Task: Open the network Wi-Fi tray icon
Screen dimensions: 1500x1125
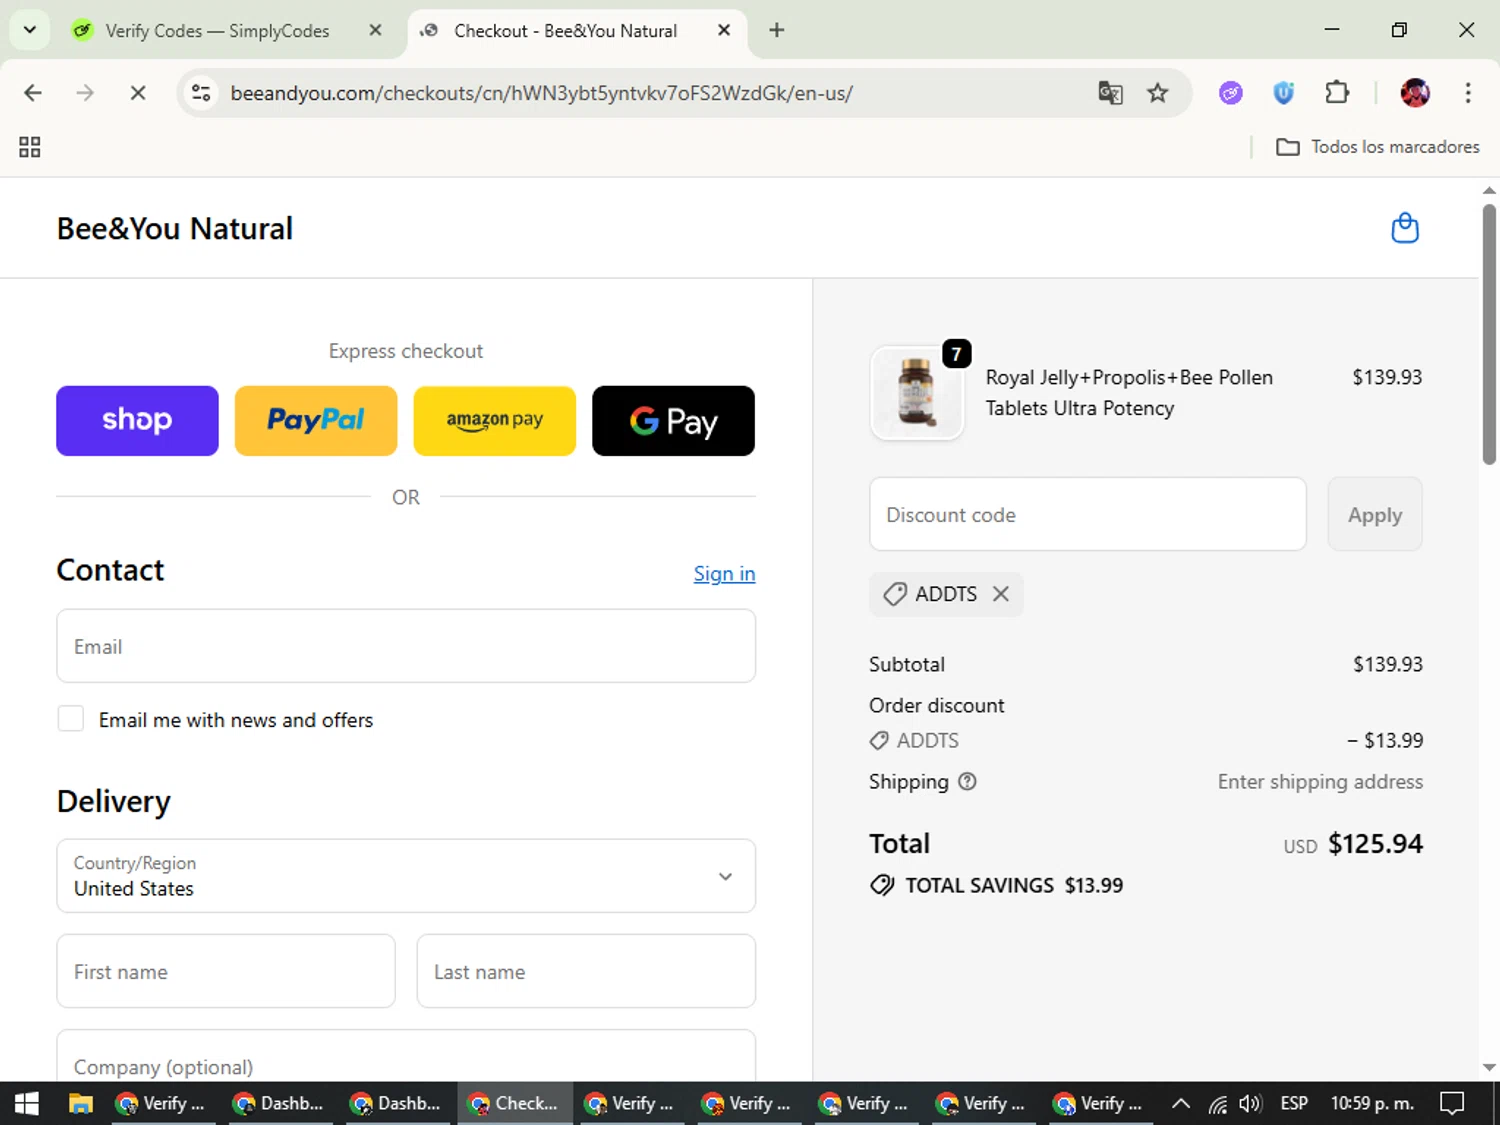Action: [1217, 1103]
